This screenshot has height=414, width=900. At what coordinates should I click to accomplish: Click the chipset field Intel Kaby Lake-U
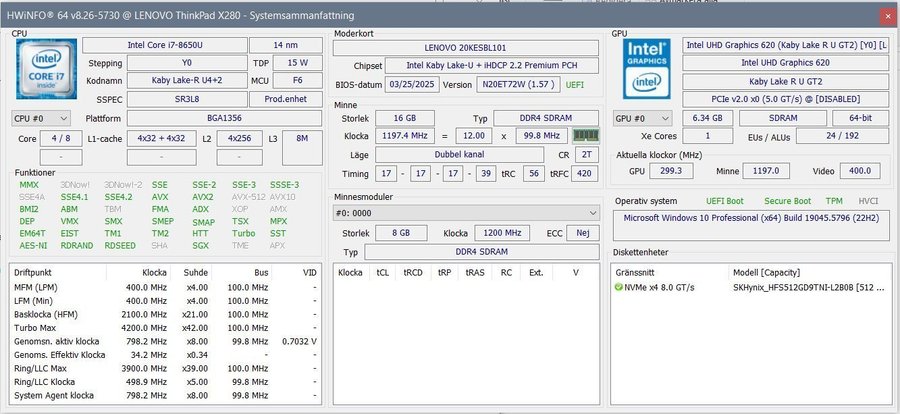[x=492, y=66]
